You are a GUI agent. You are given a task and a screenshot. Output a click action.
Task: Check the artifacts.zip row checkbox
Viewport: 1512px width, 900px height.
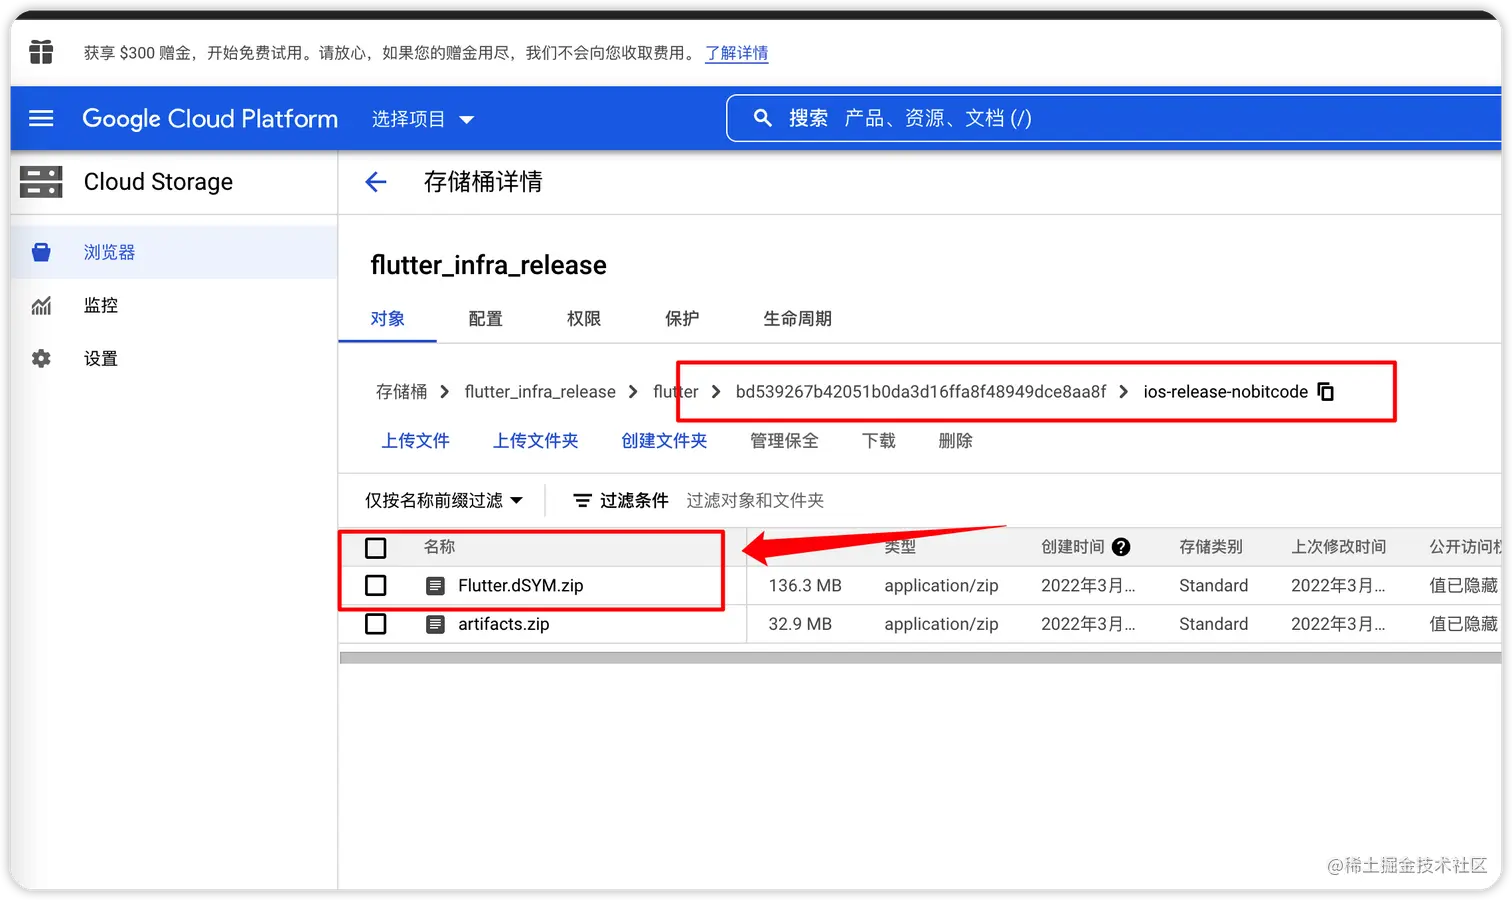tap(376, 624)
